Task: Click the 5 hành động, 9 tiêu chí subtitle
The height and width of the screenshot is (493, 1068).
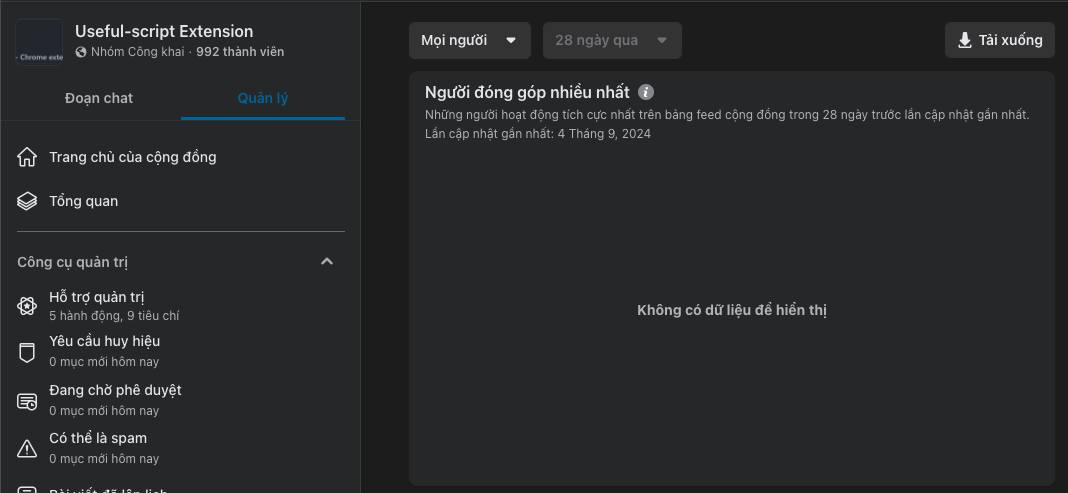Action: point(114,316)
